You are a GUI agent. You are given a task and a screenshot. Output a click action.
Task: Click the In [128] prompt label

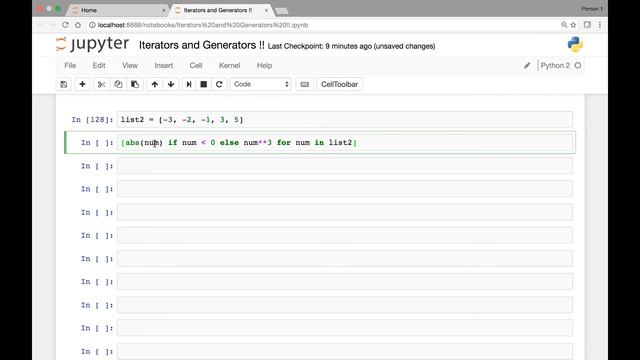tap(92, 120)
